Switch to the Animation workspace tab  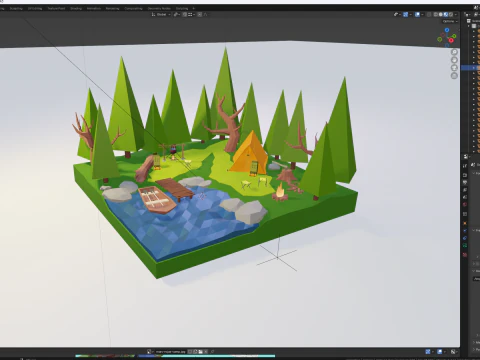coord(94,8)
